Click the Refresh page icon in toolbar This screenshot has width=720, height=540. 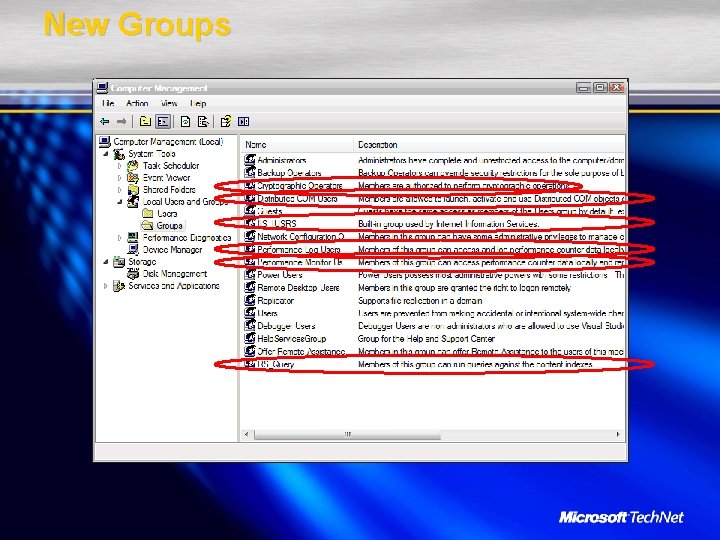[x=186, y=121]
